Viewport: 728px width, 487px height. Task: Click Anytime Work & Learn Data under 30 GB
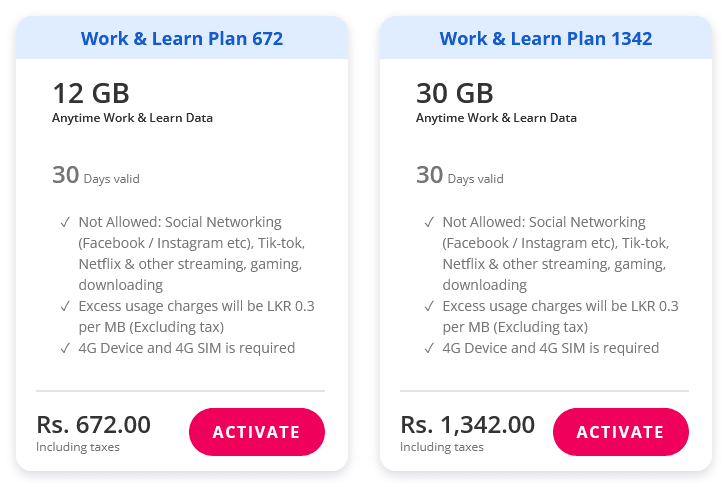pyautogui.click(x=496, y=118)
